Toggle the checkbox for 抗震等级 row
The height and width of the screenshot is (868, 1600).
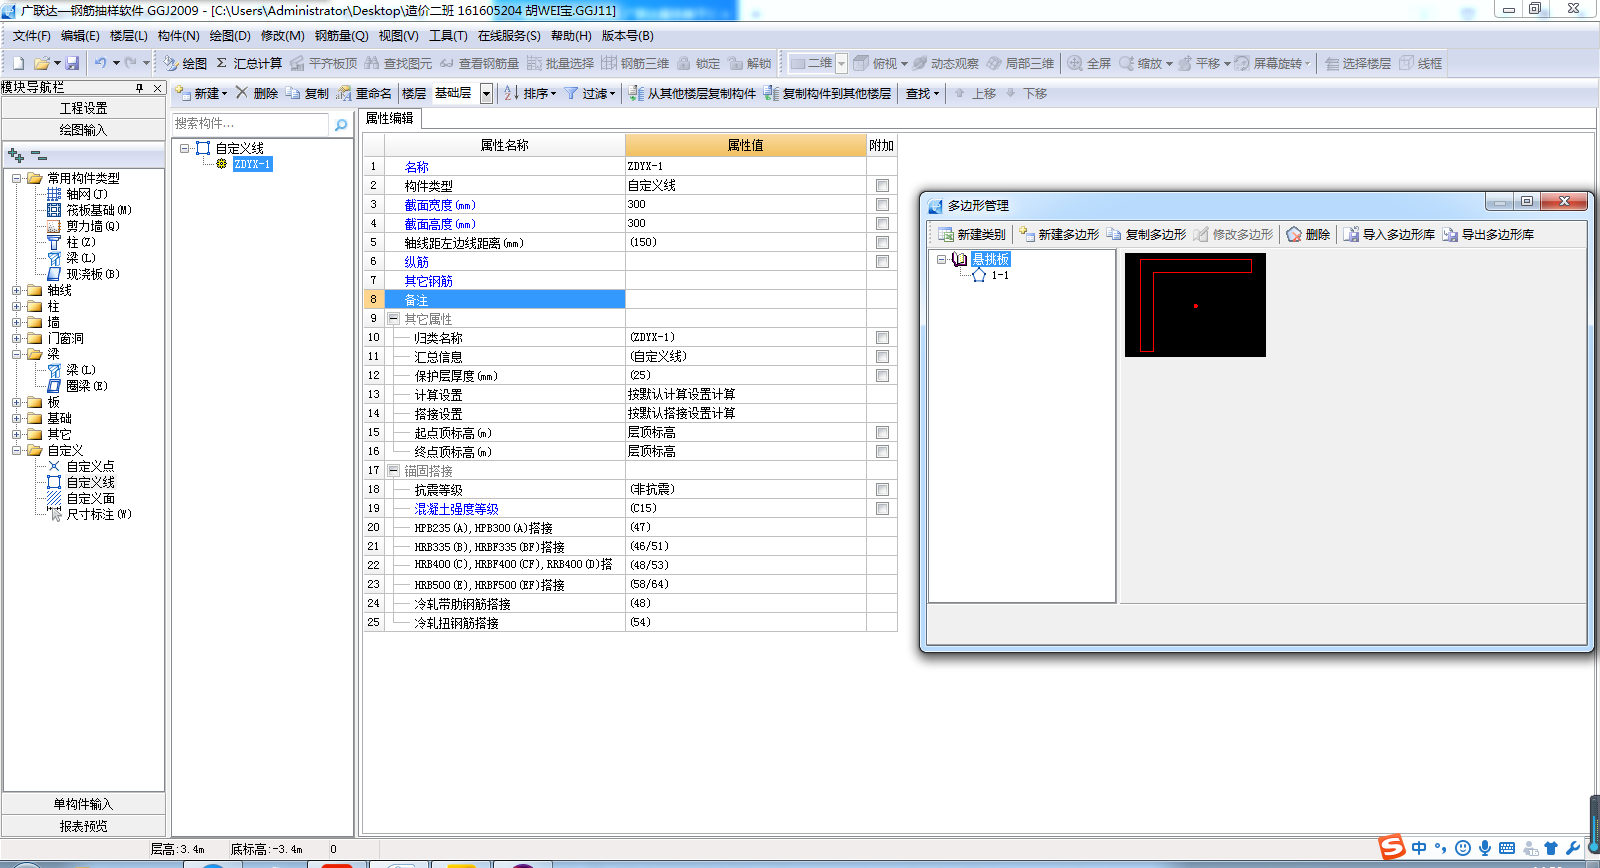[x=882, y=489]
